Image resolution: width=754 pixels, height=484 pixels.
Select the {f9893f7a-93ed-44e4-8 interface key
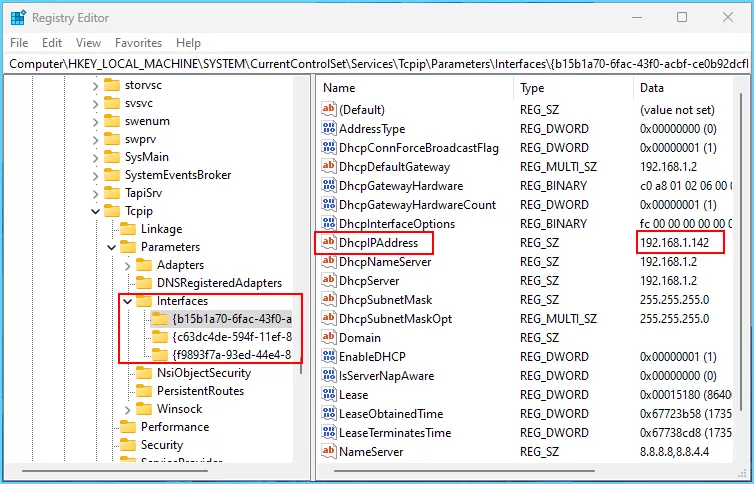point(232,355)
